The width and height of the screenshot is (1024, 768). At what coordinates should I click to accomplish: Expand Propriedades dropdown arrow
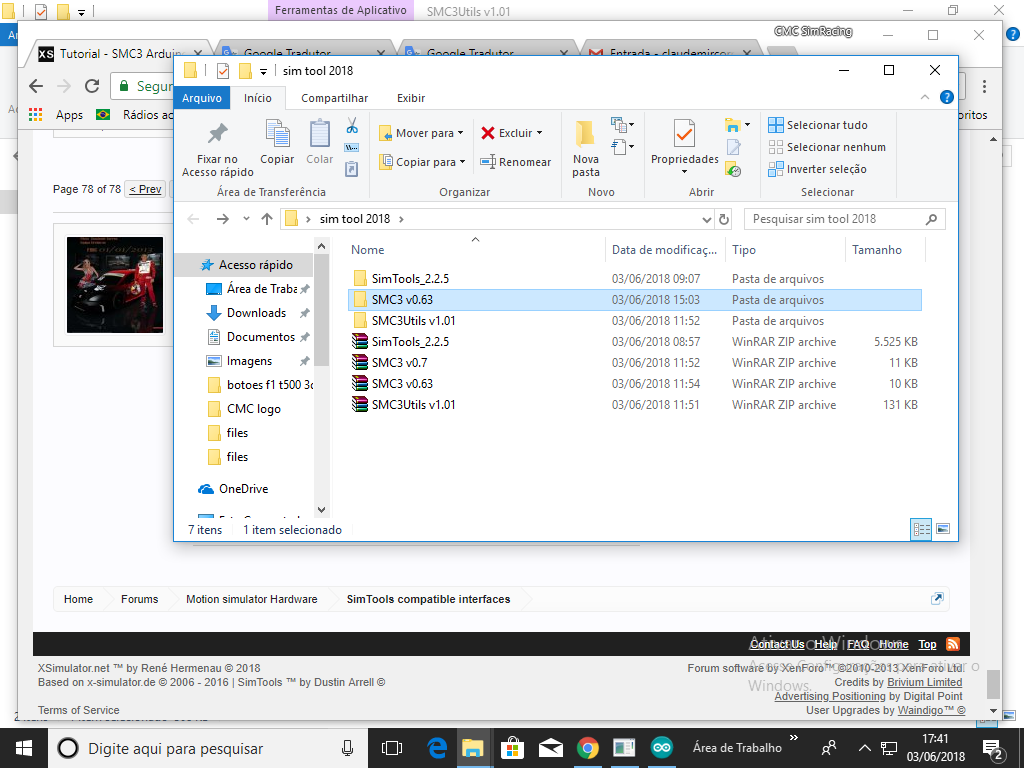(684, 172)
